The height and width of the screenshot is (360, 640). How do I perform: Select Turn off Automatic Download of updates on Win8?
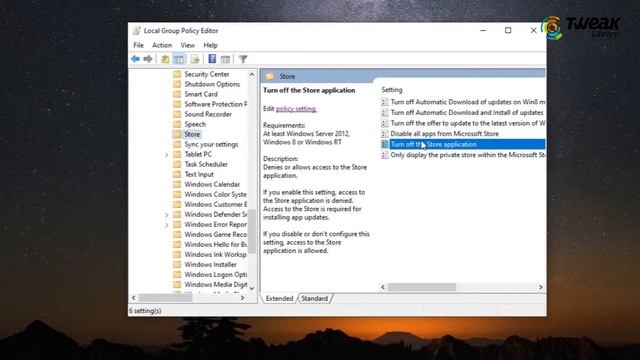click(x=467, y=102)
